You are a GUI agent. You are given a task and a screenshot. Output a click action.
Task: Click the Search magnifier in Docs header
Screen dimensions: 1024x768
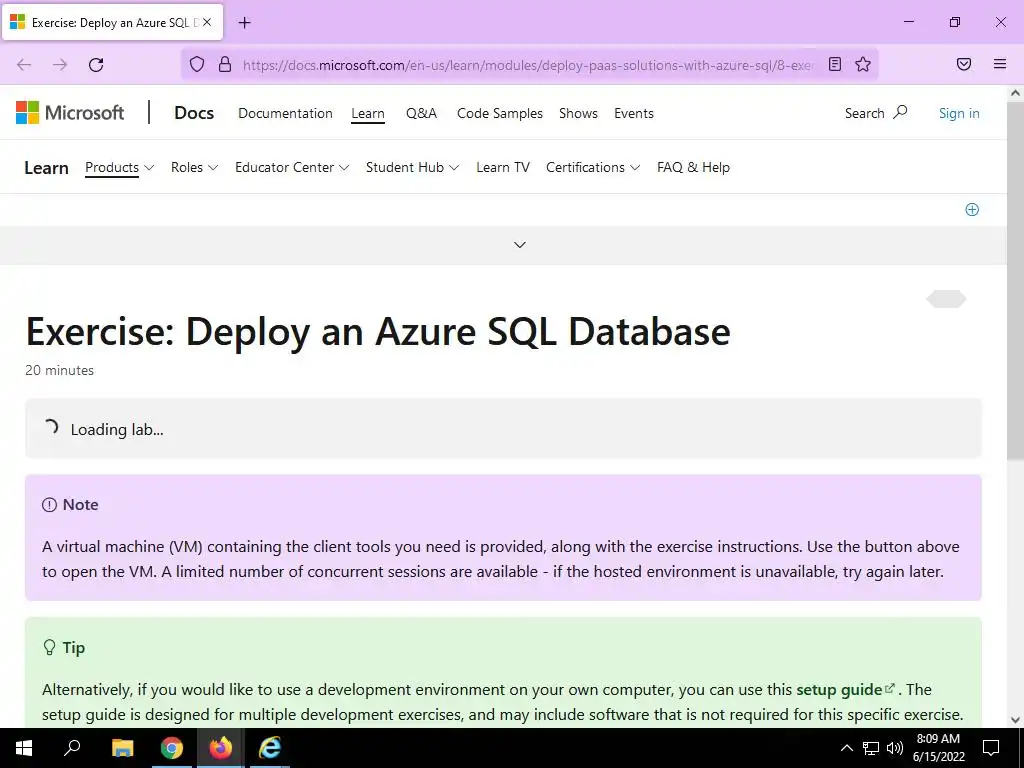900,112
